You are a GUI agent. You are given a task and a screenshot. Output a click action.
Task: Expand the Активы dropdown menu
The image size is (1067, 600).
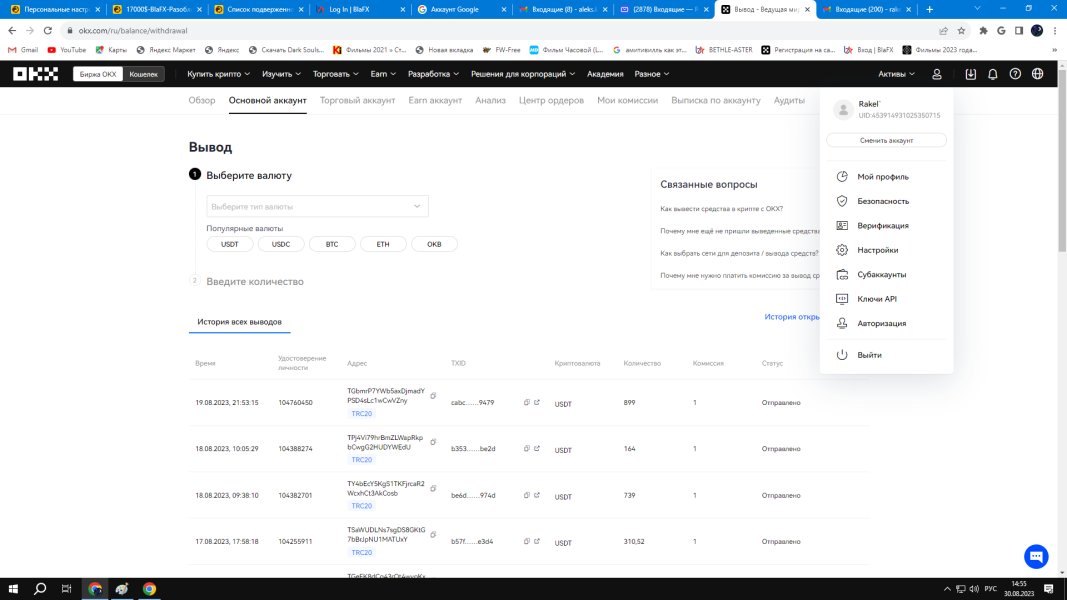click(896, 74)
